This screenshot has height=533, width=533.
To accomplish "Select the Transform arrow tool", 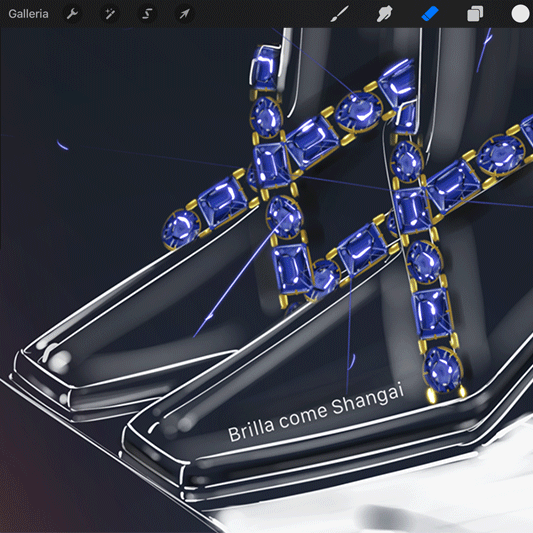I will 184,14.
